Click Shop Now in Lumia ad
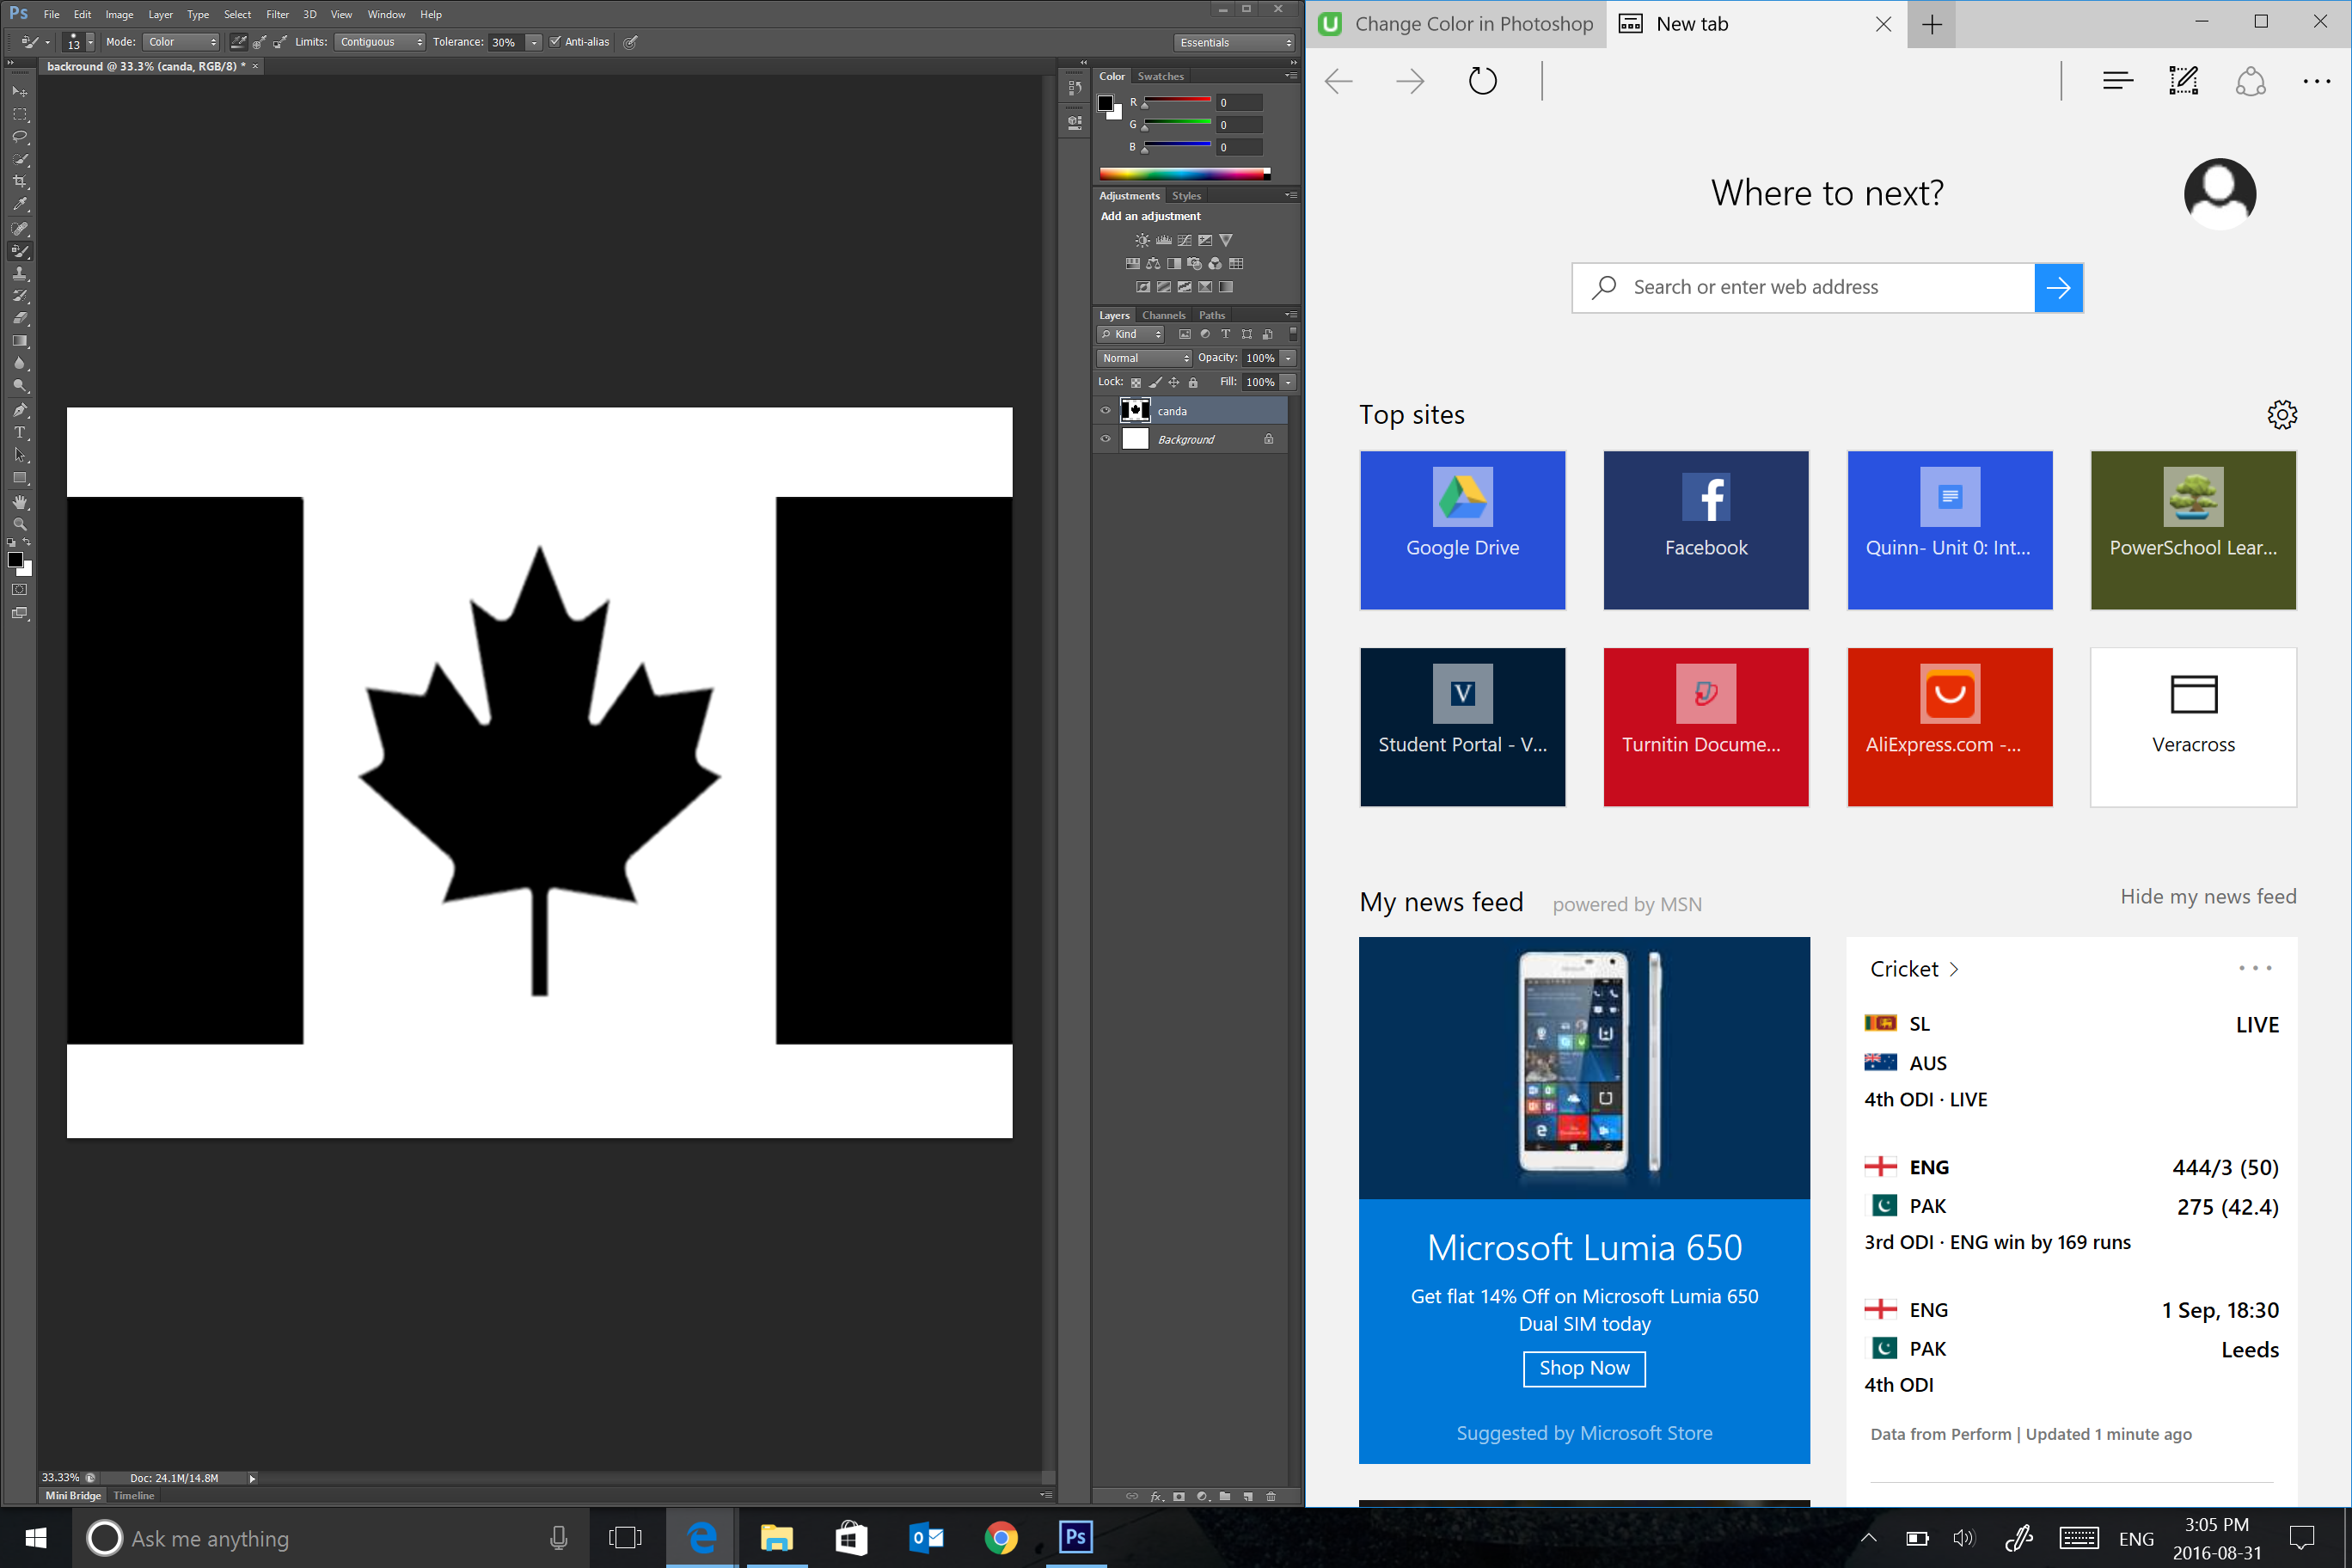The height and width of the screenshot is (1568, 2352). [1584, 1368]
